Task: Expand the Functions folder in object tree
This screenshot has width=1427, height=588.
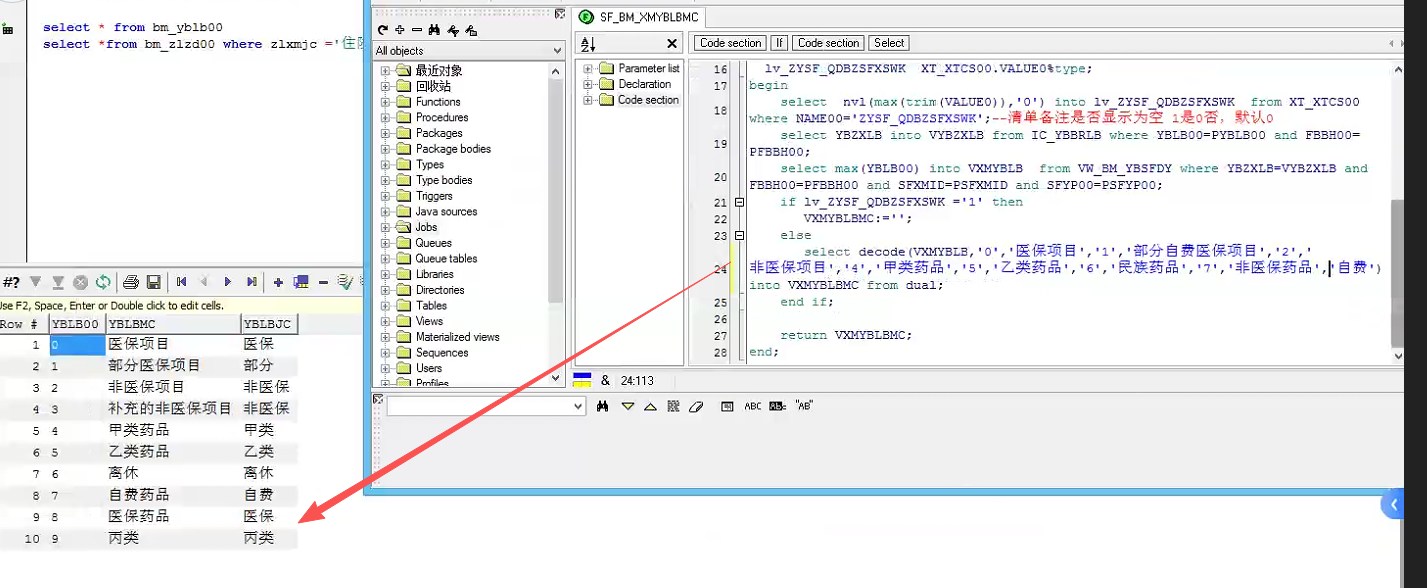Action: coord(386,102)
